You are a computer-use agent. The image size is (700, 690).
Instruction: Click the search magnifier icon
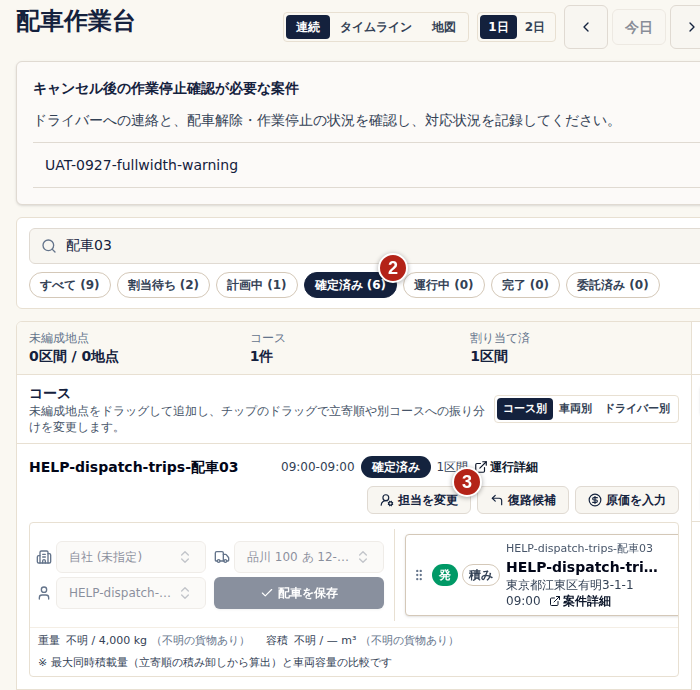49,246
